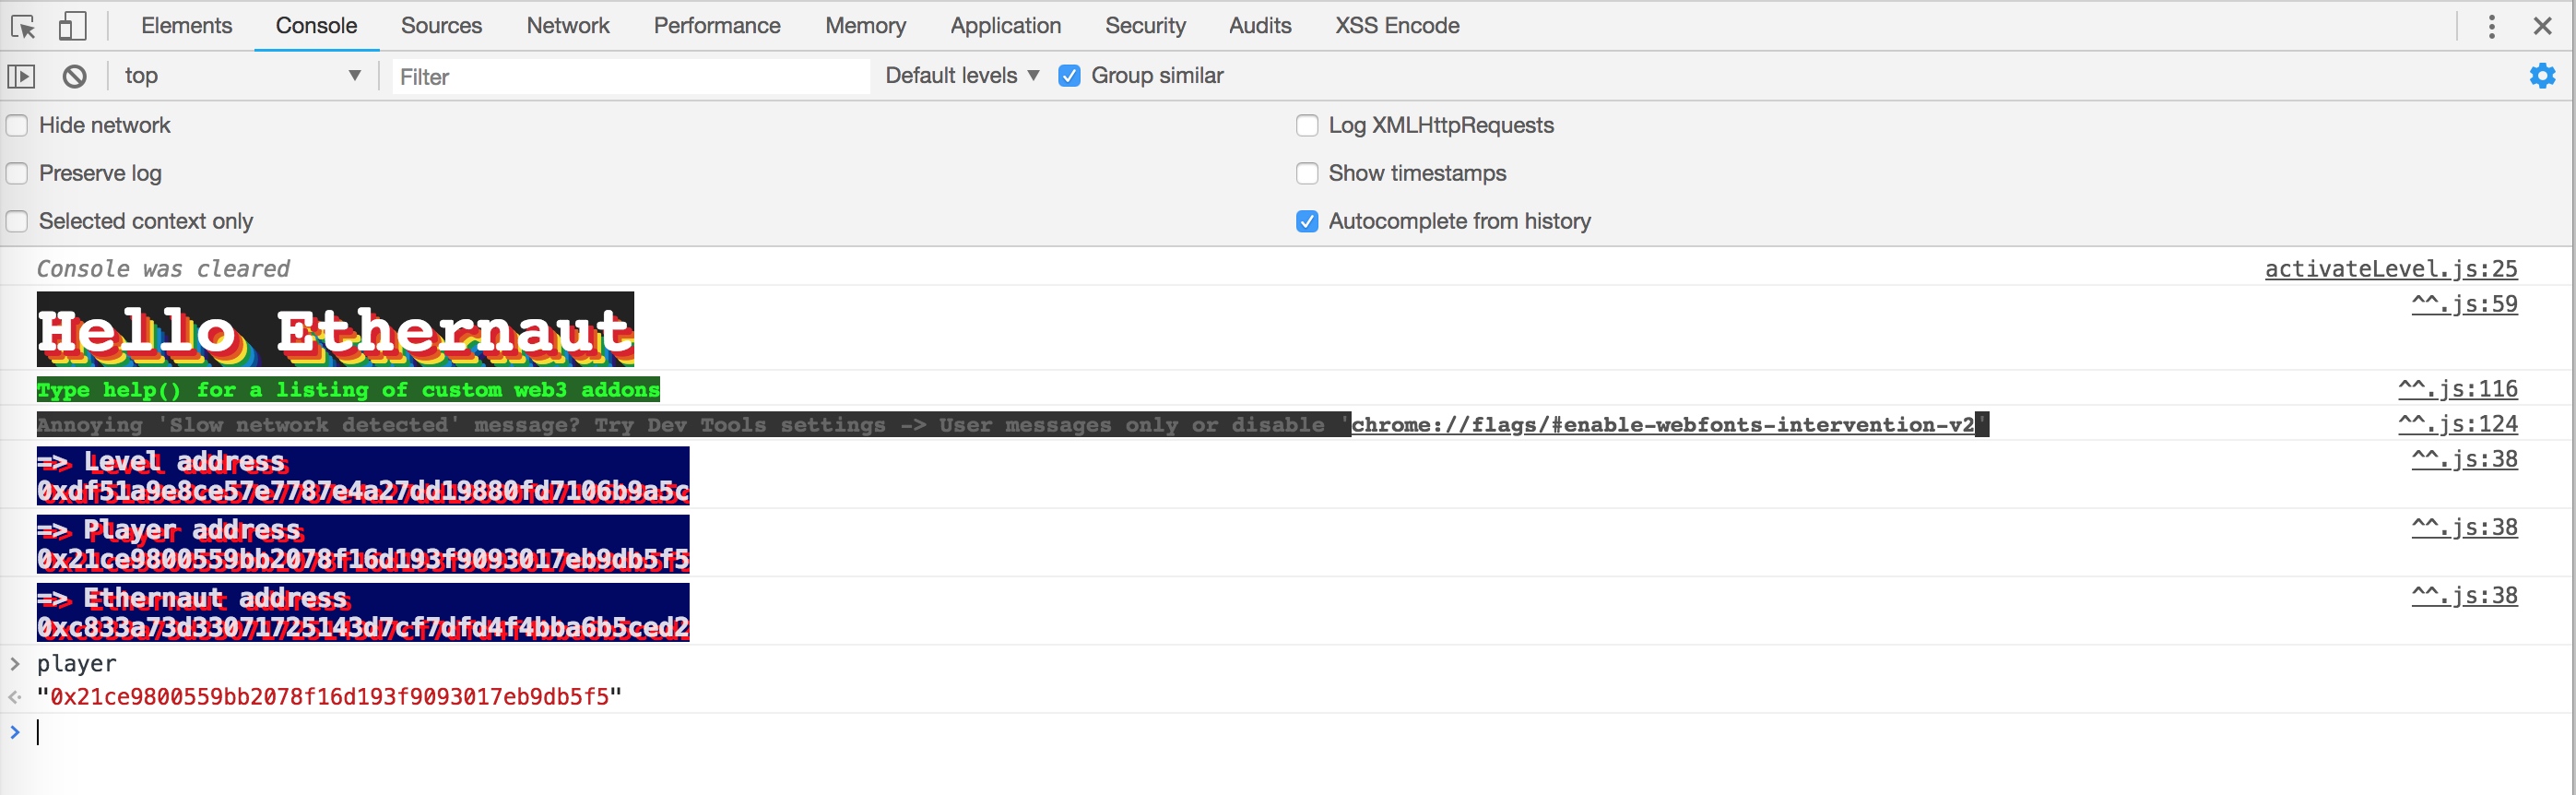Select the 'Type help()' green message
This screenshot has width=2576, height=795.
point(348,390)
